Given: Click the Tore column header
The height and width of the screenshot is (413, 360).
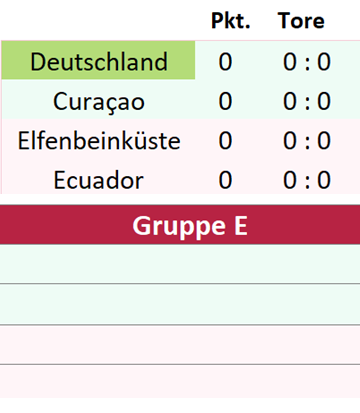Looking at the screenshot, I should pos(301,21).
